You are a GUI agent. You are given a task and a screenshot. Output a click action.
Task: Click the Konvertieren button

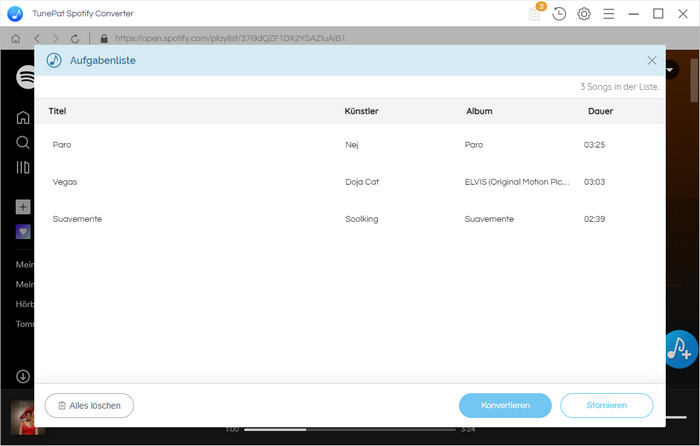pos(505,405)
